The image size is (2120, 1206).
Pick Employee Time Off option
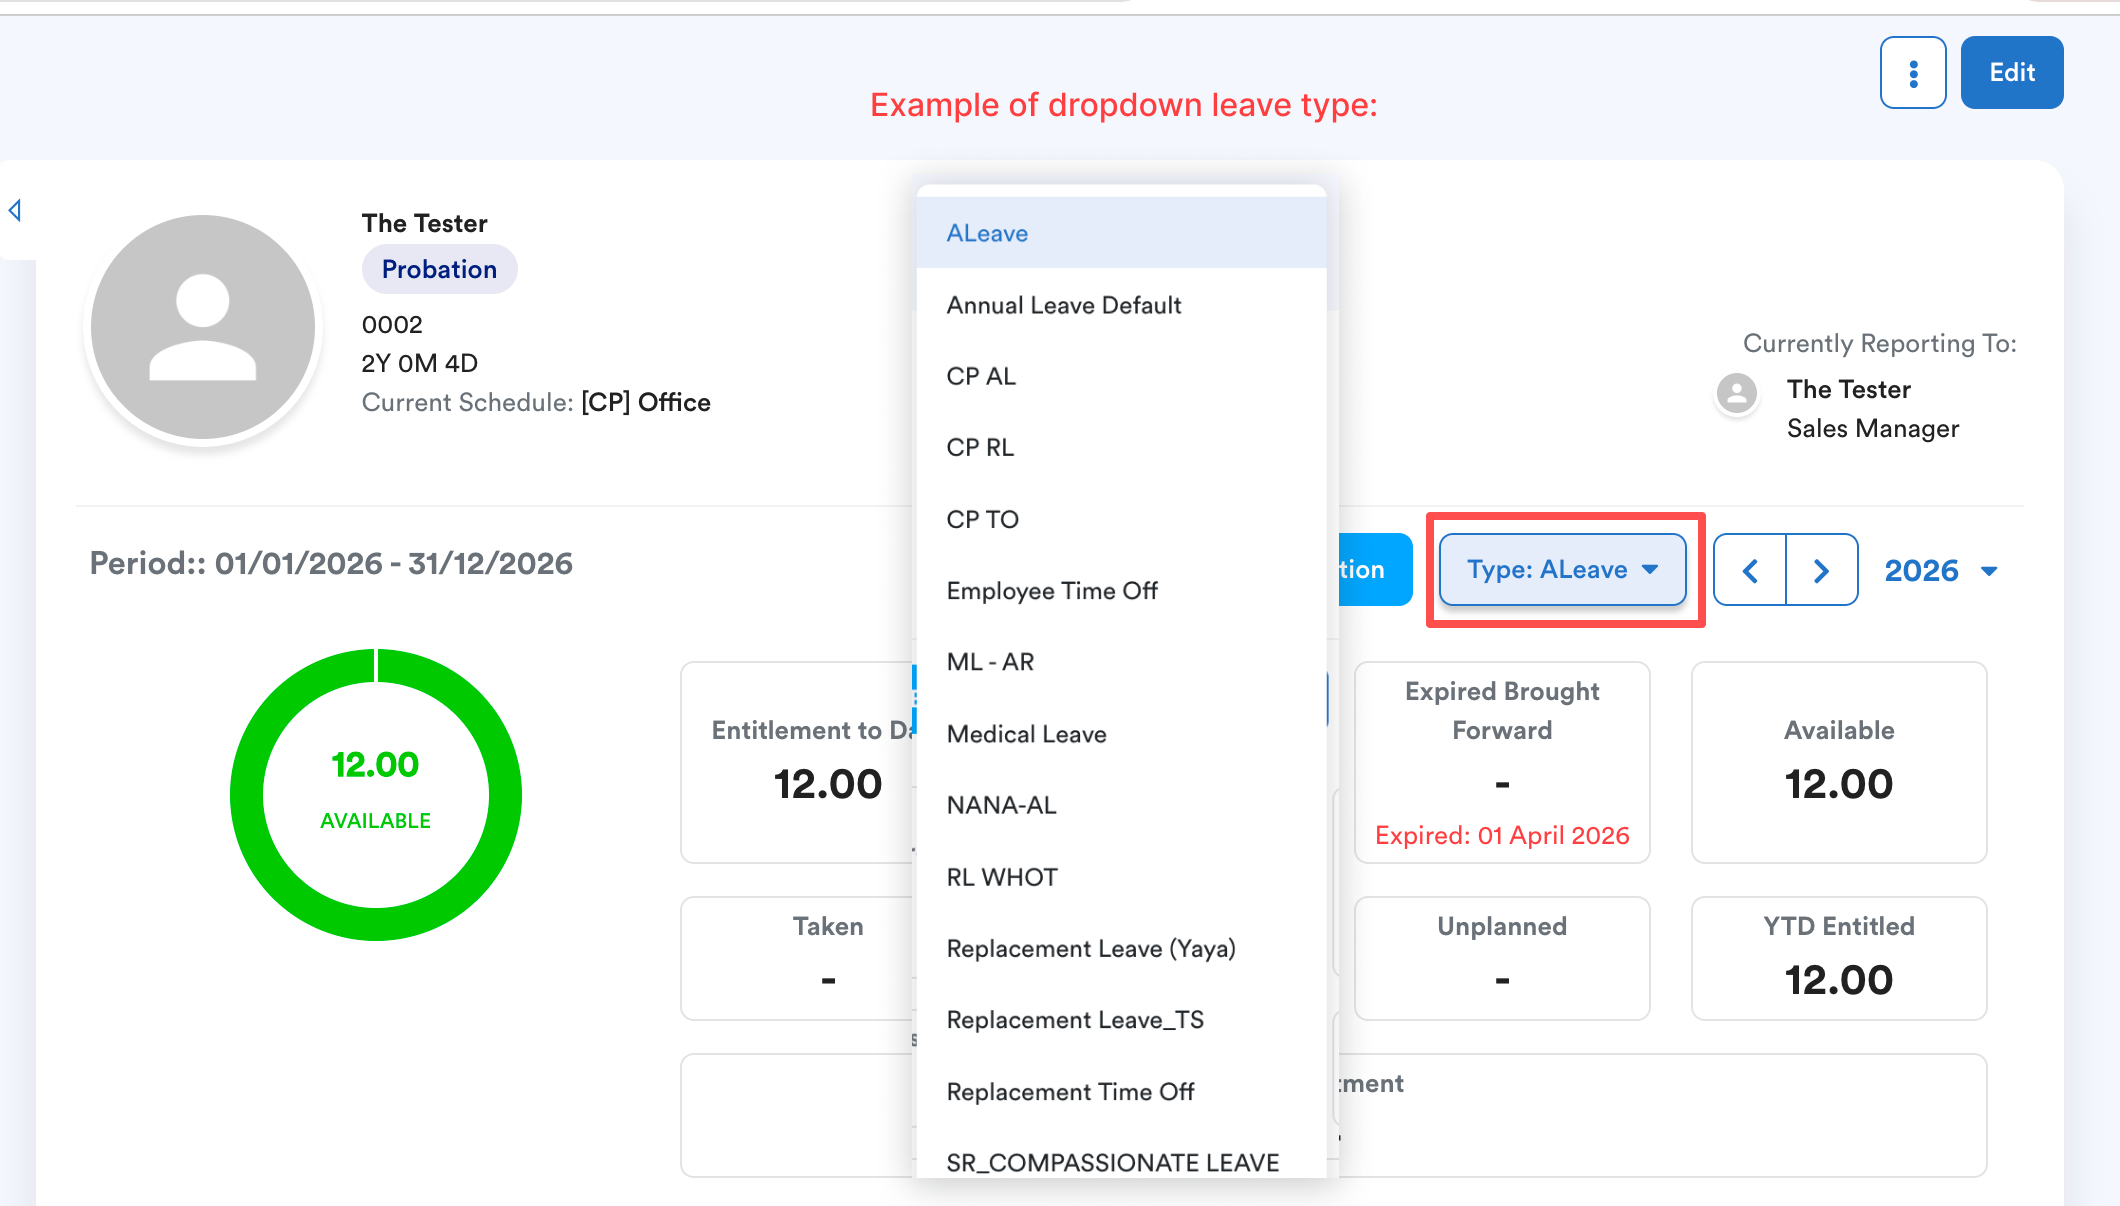click(1051, 591)
